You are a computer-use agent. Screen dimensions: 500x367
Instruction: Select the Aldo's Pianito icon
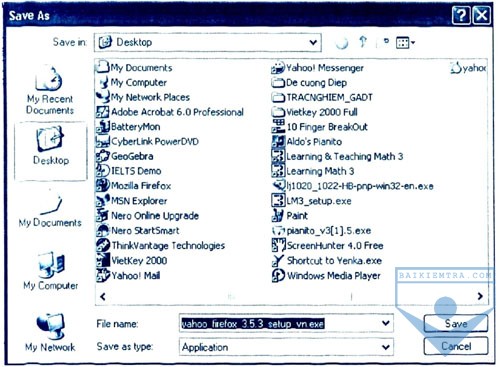tap(278, 142)
